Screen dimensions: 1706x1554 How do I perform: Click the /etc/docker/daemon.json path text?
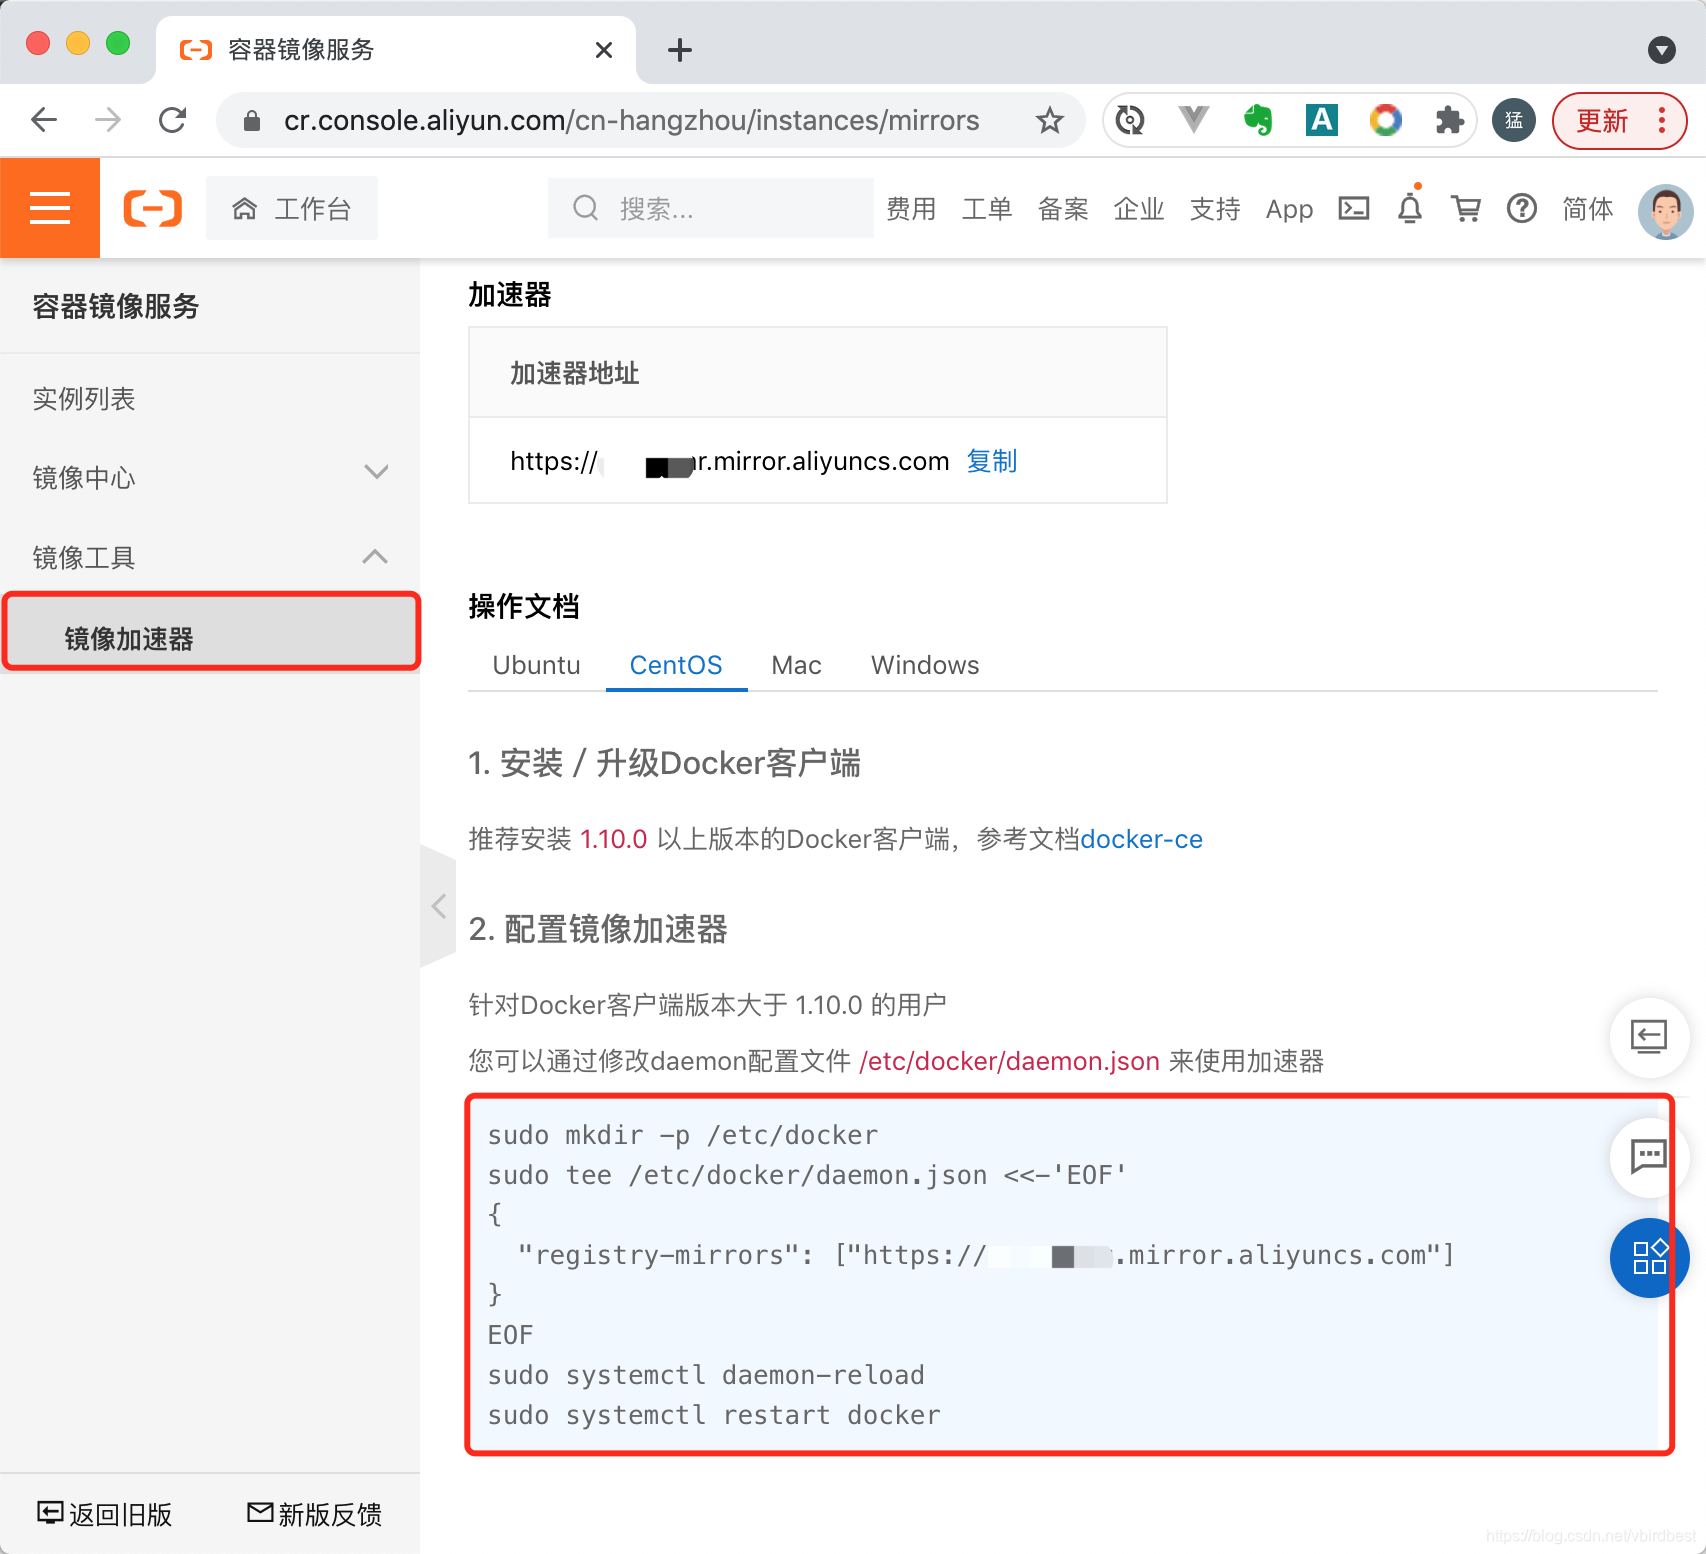(1010, 1061)
